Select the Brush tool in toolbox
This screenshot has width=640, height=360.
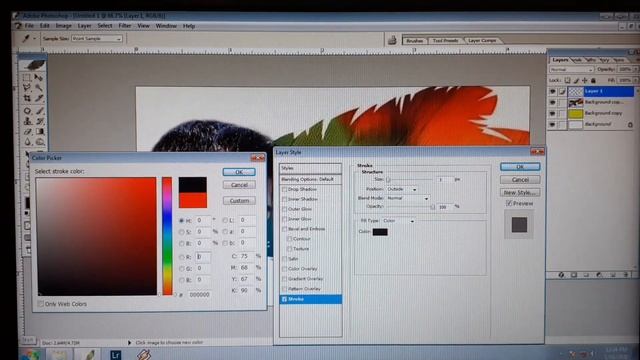(40, 111)
